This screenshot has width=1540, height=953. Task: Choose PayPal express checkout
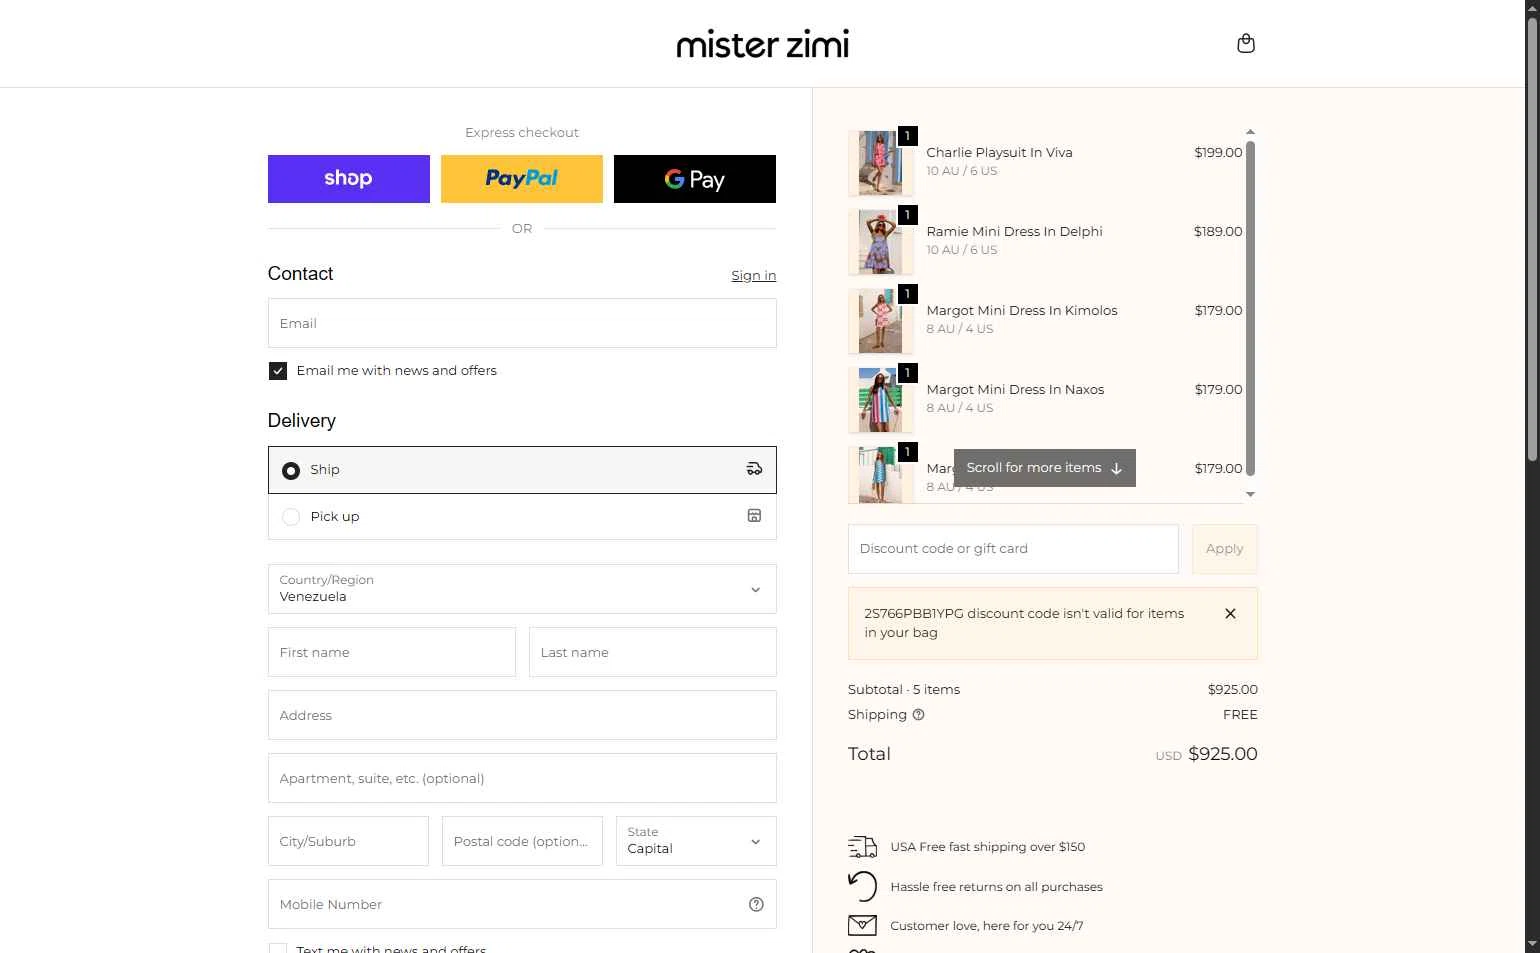[x=522, y=179]
